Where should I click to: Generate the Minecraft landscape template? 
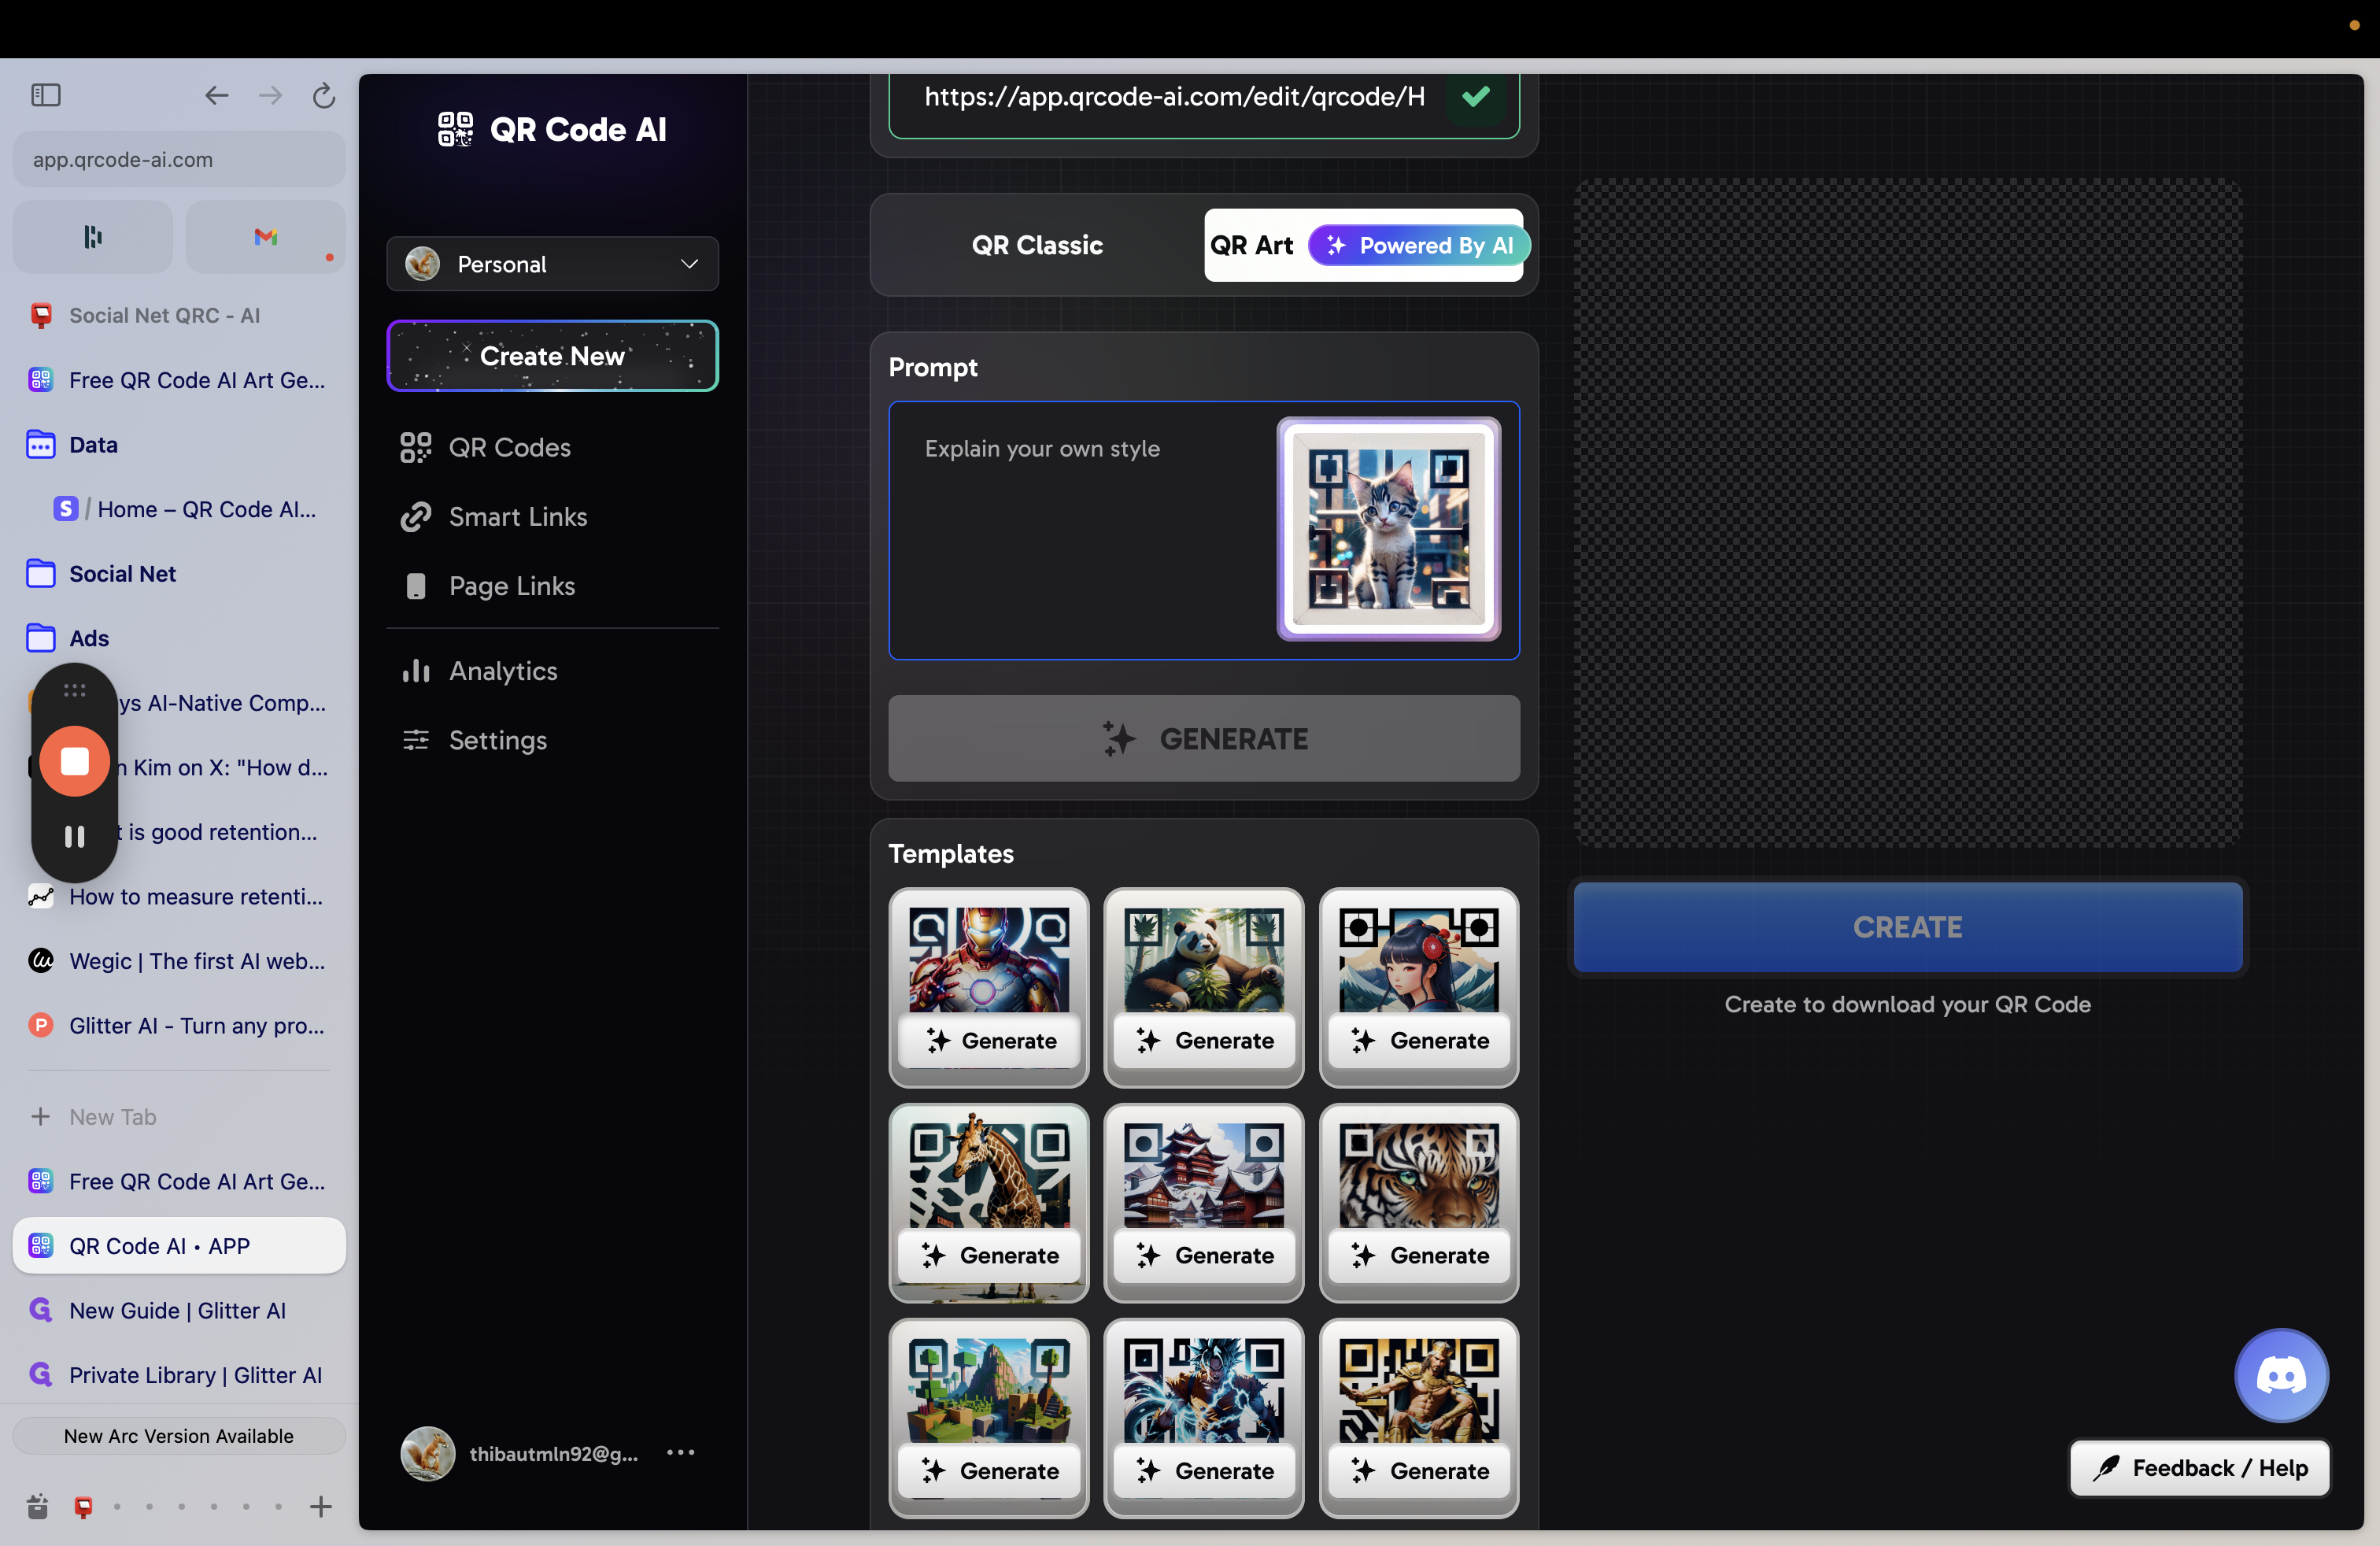coord(989,1470)
